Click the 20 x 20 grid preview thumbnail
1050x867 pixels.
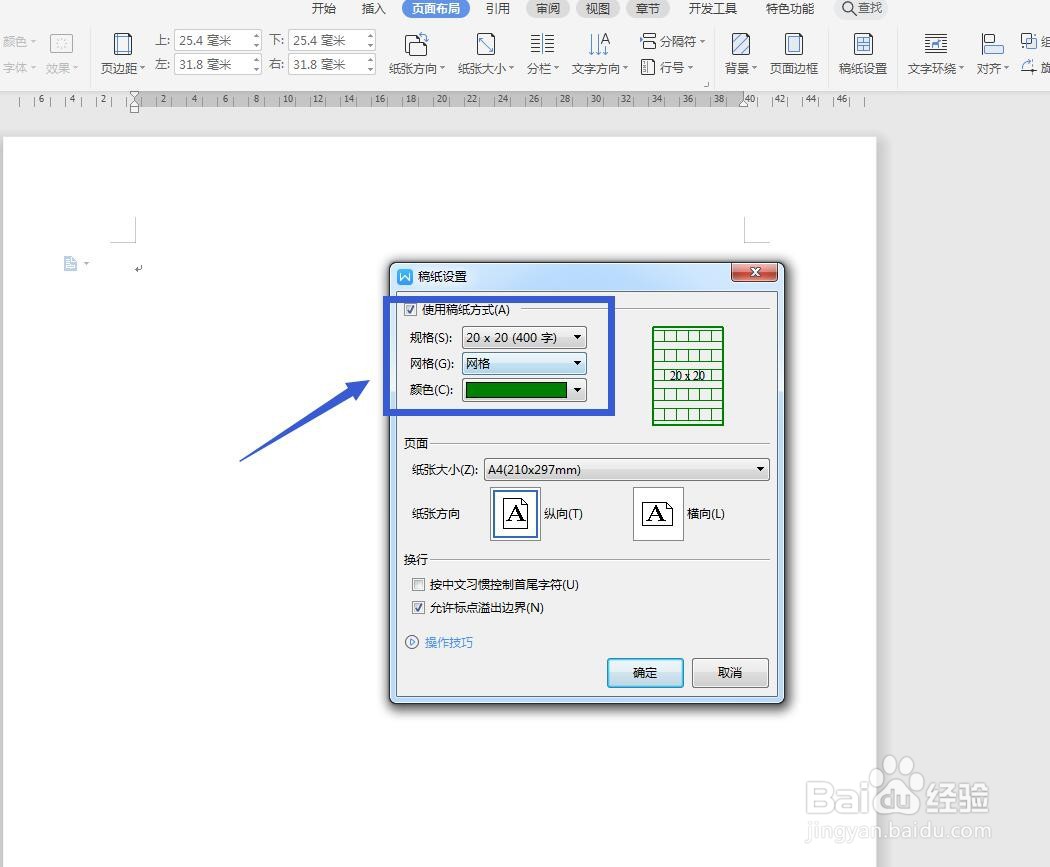pyautogui.click(x=688, y=376)
